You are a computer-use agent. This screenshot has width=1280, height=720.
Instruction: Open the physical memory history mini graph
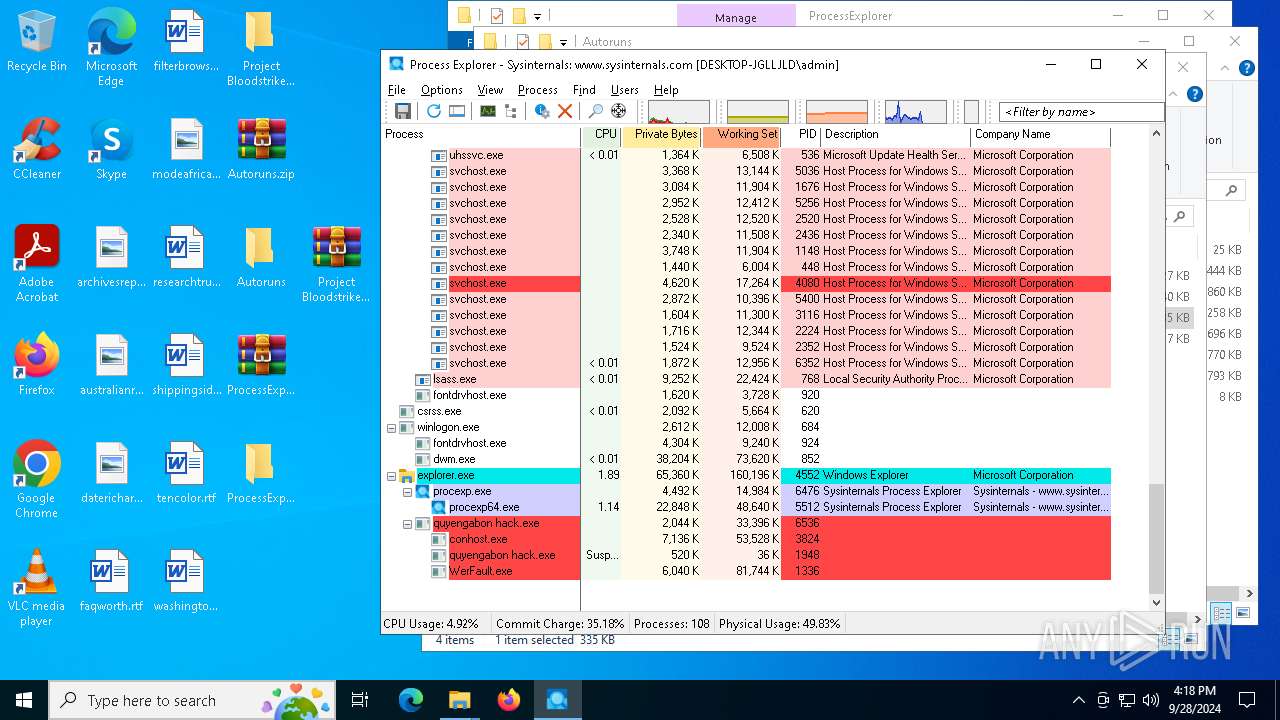click(x=837, y=112)
